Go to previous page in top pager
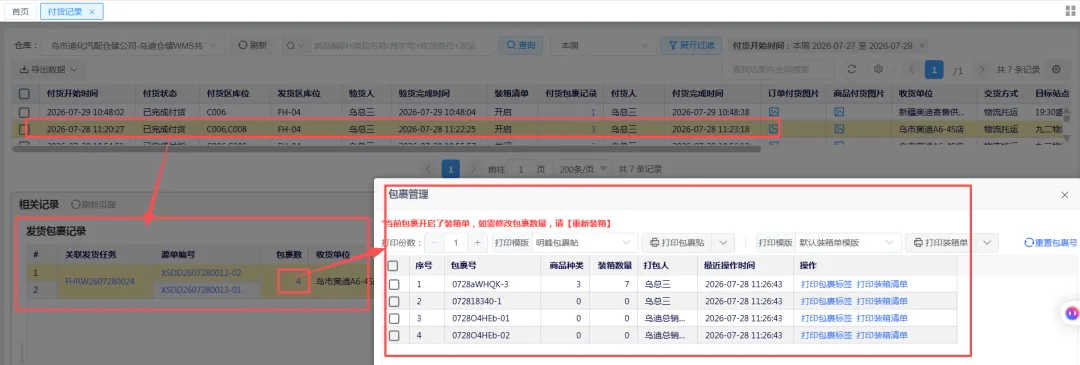Screen dimensions: 1080x365 click(x=911, y=70)
